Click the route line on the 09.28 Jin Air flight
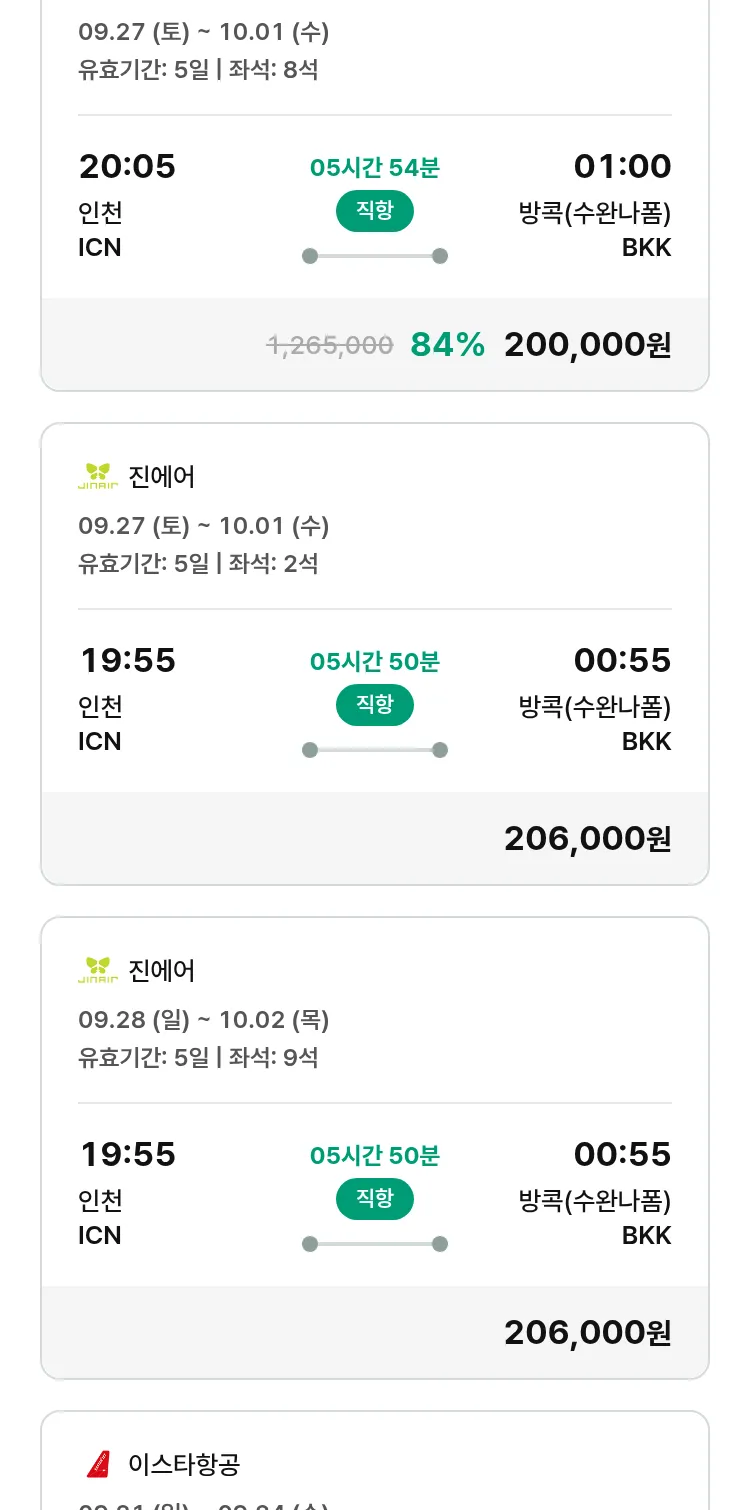 click(x=374, y=1244)
